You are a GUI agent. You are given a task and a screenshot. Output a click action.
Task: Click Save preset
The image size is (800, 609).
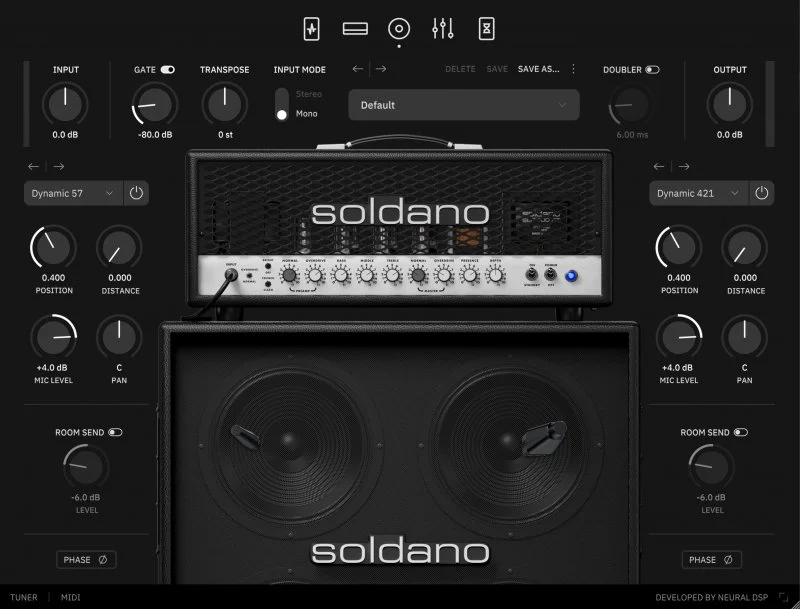(497, 69)
